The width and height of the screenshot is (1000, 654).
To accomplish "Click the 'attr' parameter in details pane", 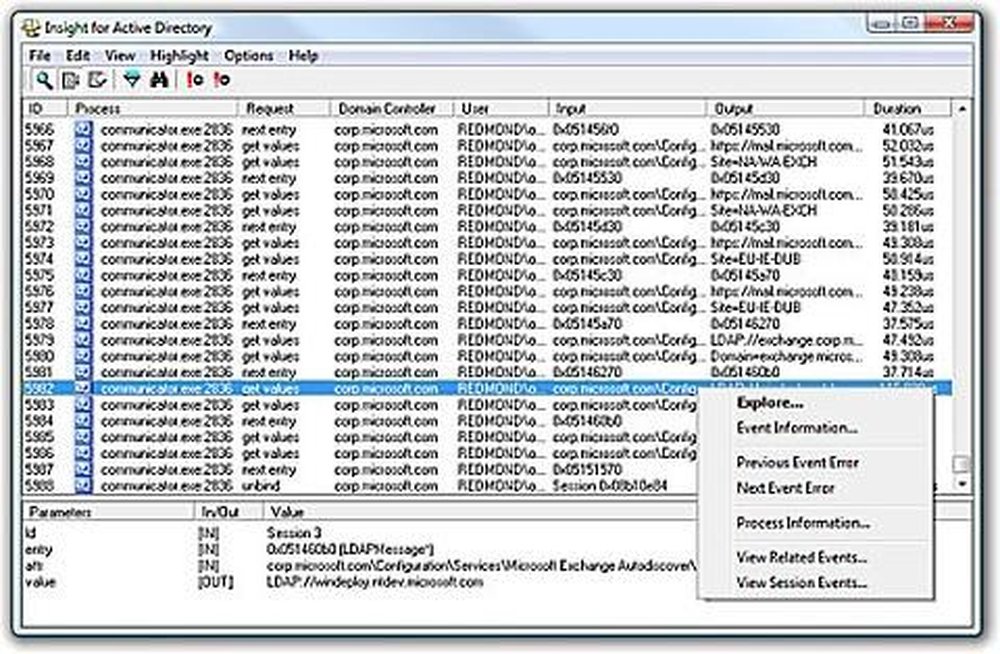I will (34, 566).
